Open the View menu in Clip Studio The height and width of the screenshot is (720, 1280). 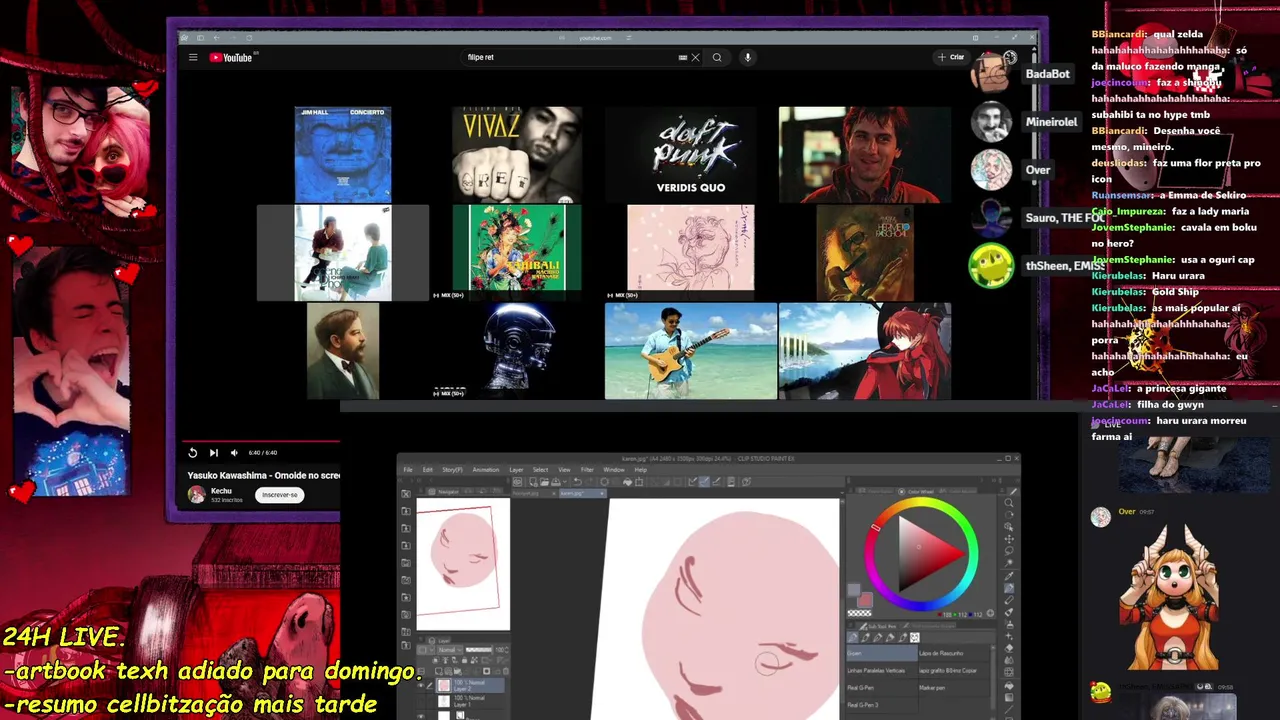564,470
